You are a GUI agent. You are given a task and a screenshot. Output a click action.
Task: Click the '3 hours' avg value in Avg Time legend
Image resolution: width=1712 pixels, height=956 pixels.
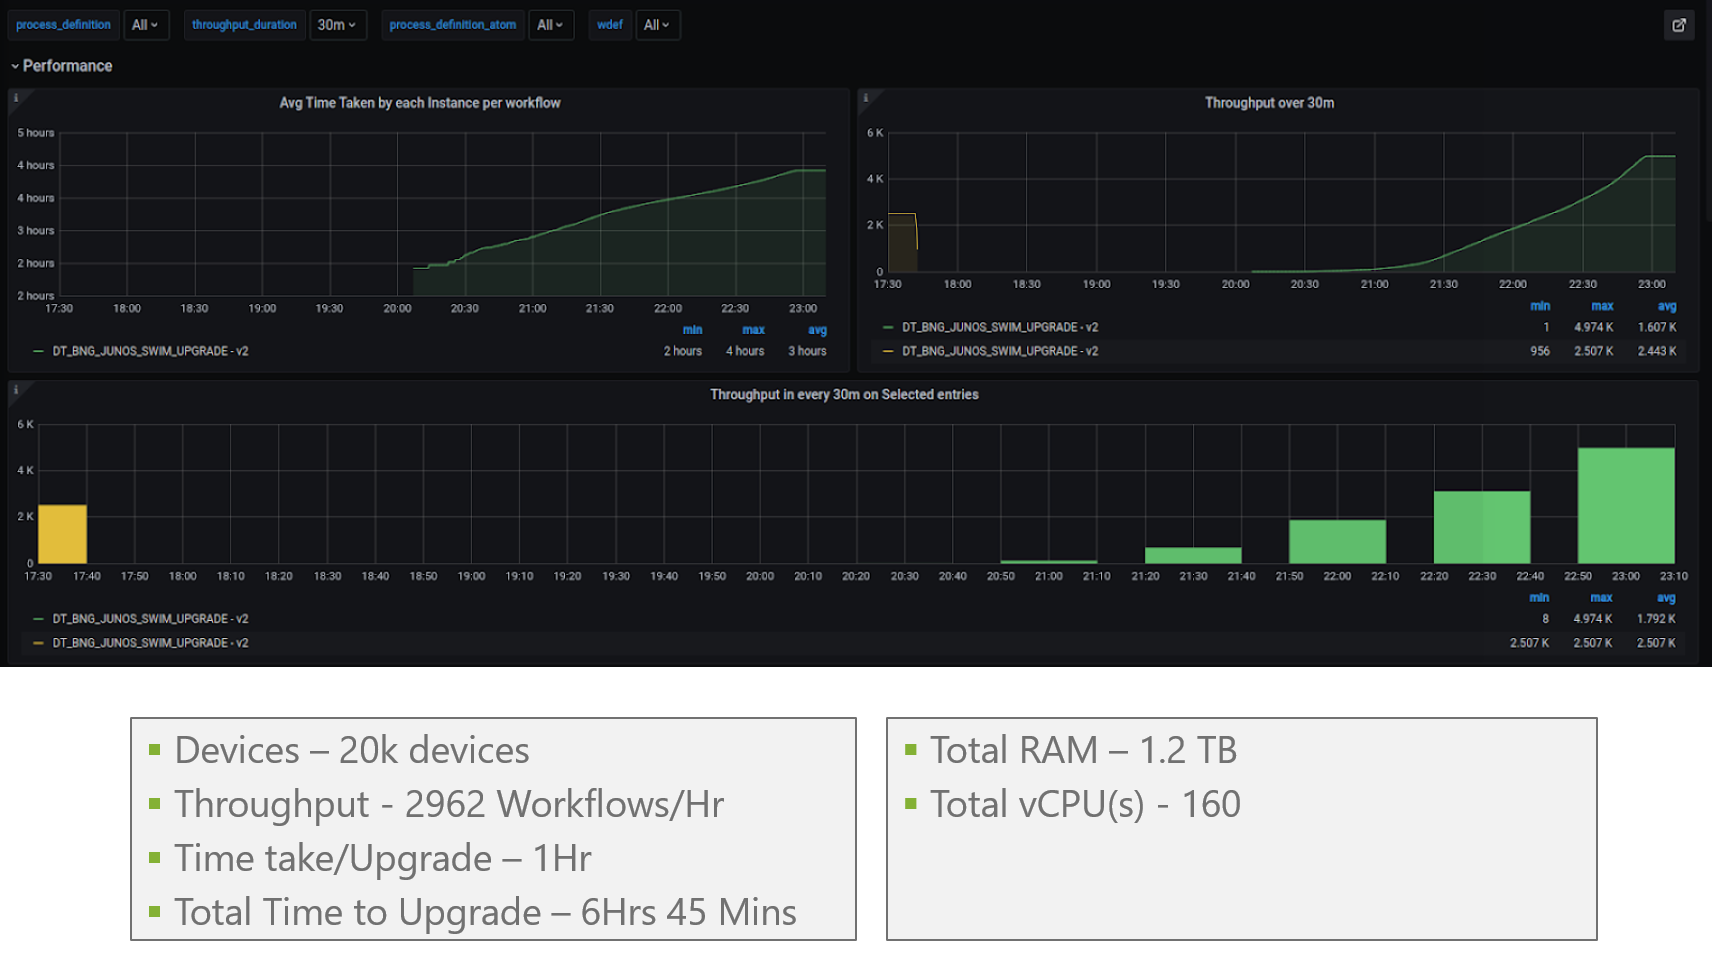tap(807, 351)
